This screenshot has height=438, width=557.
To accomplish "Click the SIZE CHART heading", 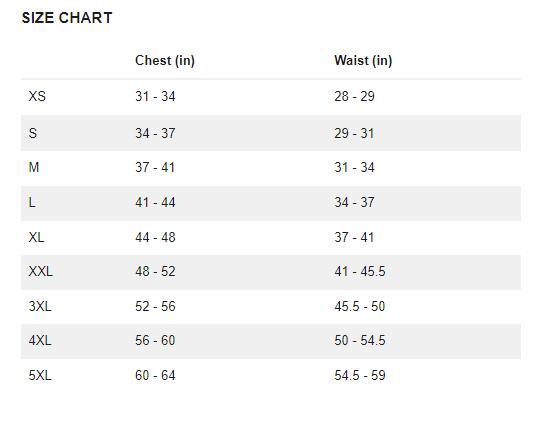I will pyautogui.click(x=67, y=18).
